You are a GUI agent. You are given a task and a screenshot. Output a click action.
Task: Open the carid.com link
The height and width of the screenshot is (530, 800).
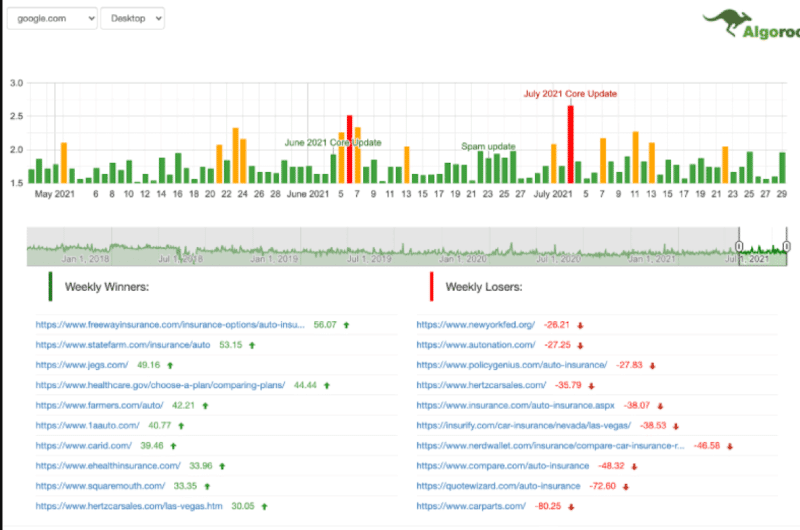click(x=84, y=446)
